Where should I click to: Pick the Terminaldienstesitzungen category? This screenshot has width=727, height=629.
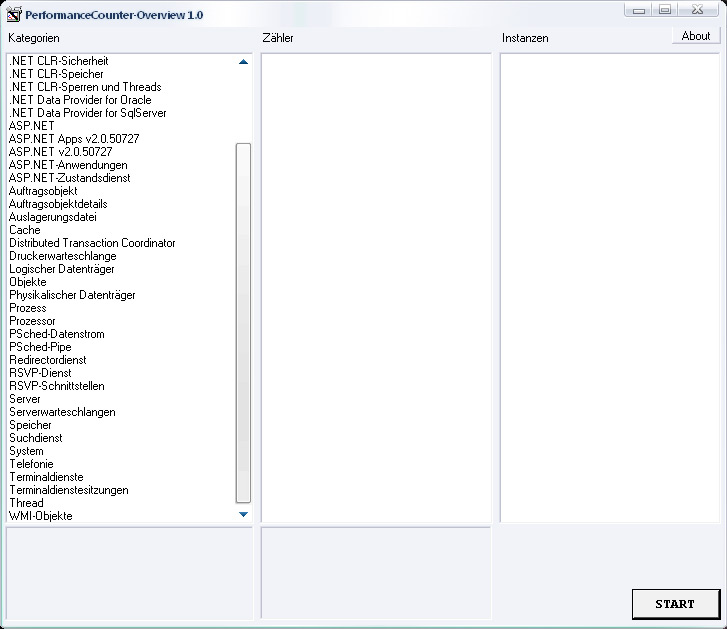[68, 490]
